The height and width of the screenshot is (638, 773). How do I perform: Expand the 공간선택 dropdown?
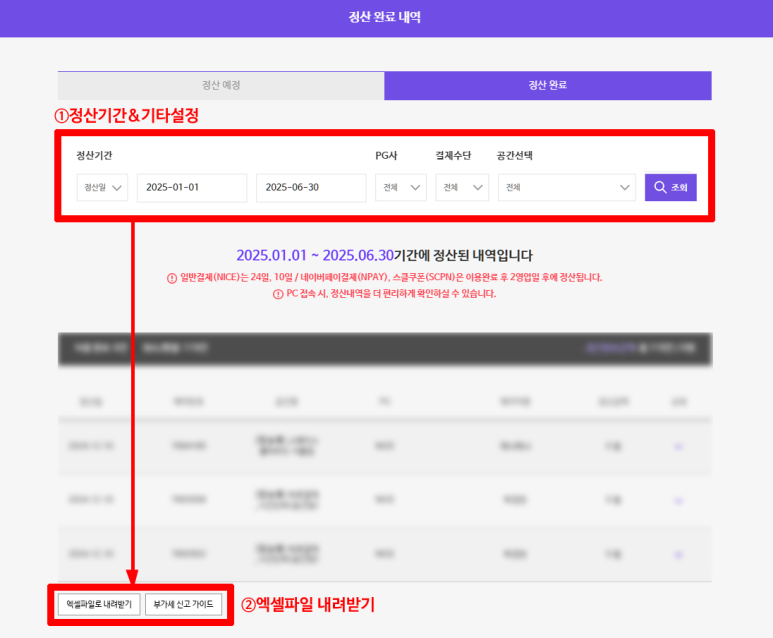[566, 188]
